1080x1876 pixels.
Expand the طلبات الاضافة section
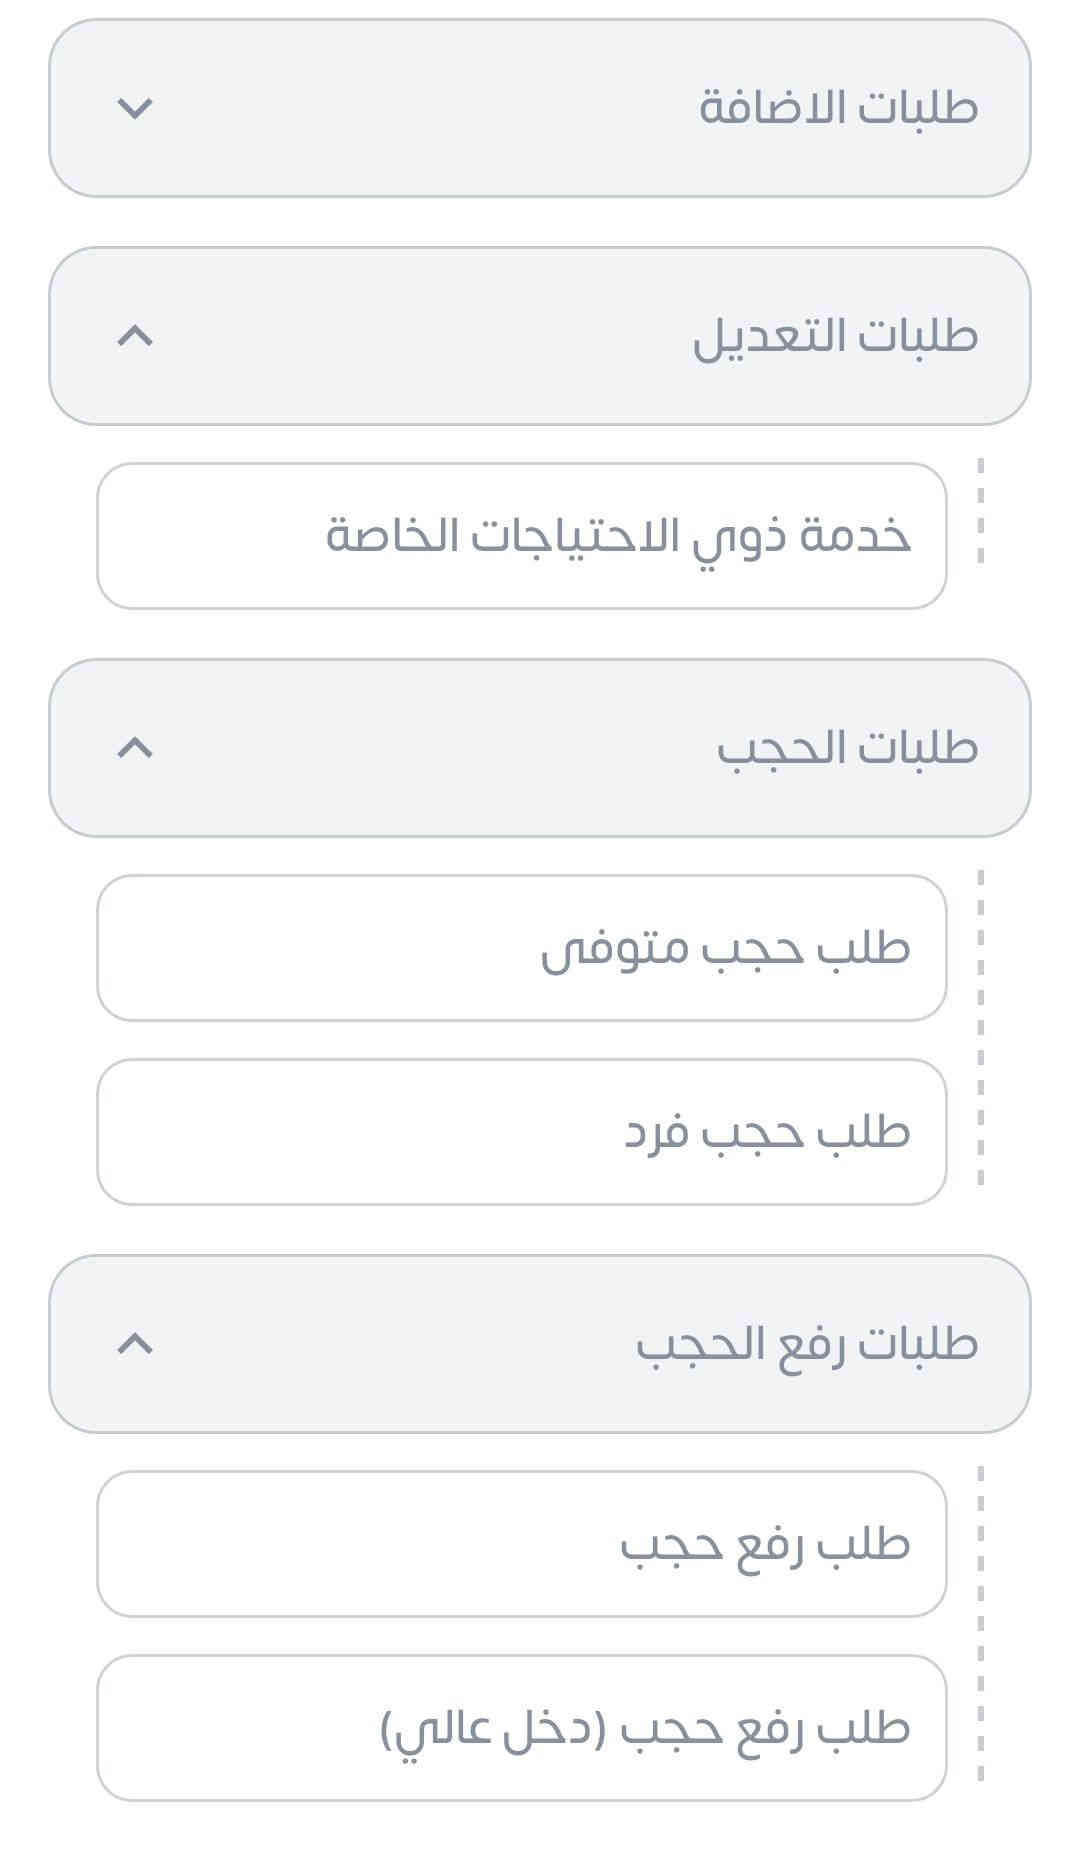coord(540,108)
